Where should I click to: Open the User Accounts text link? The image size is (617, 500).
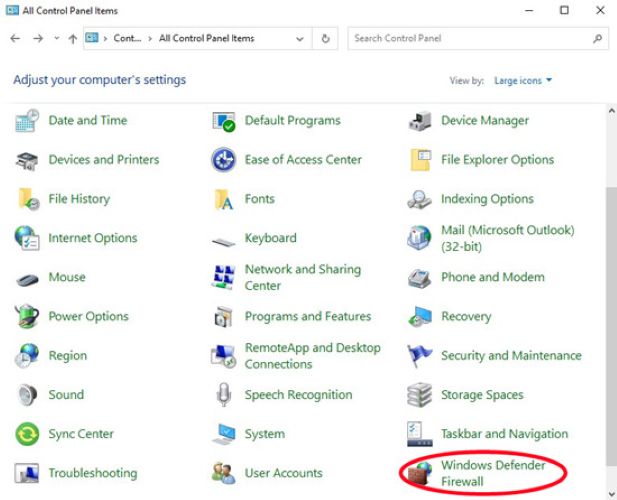coord(283,473)
